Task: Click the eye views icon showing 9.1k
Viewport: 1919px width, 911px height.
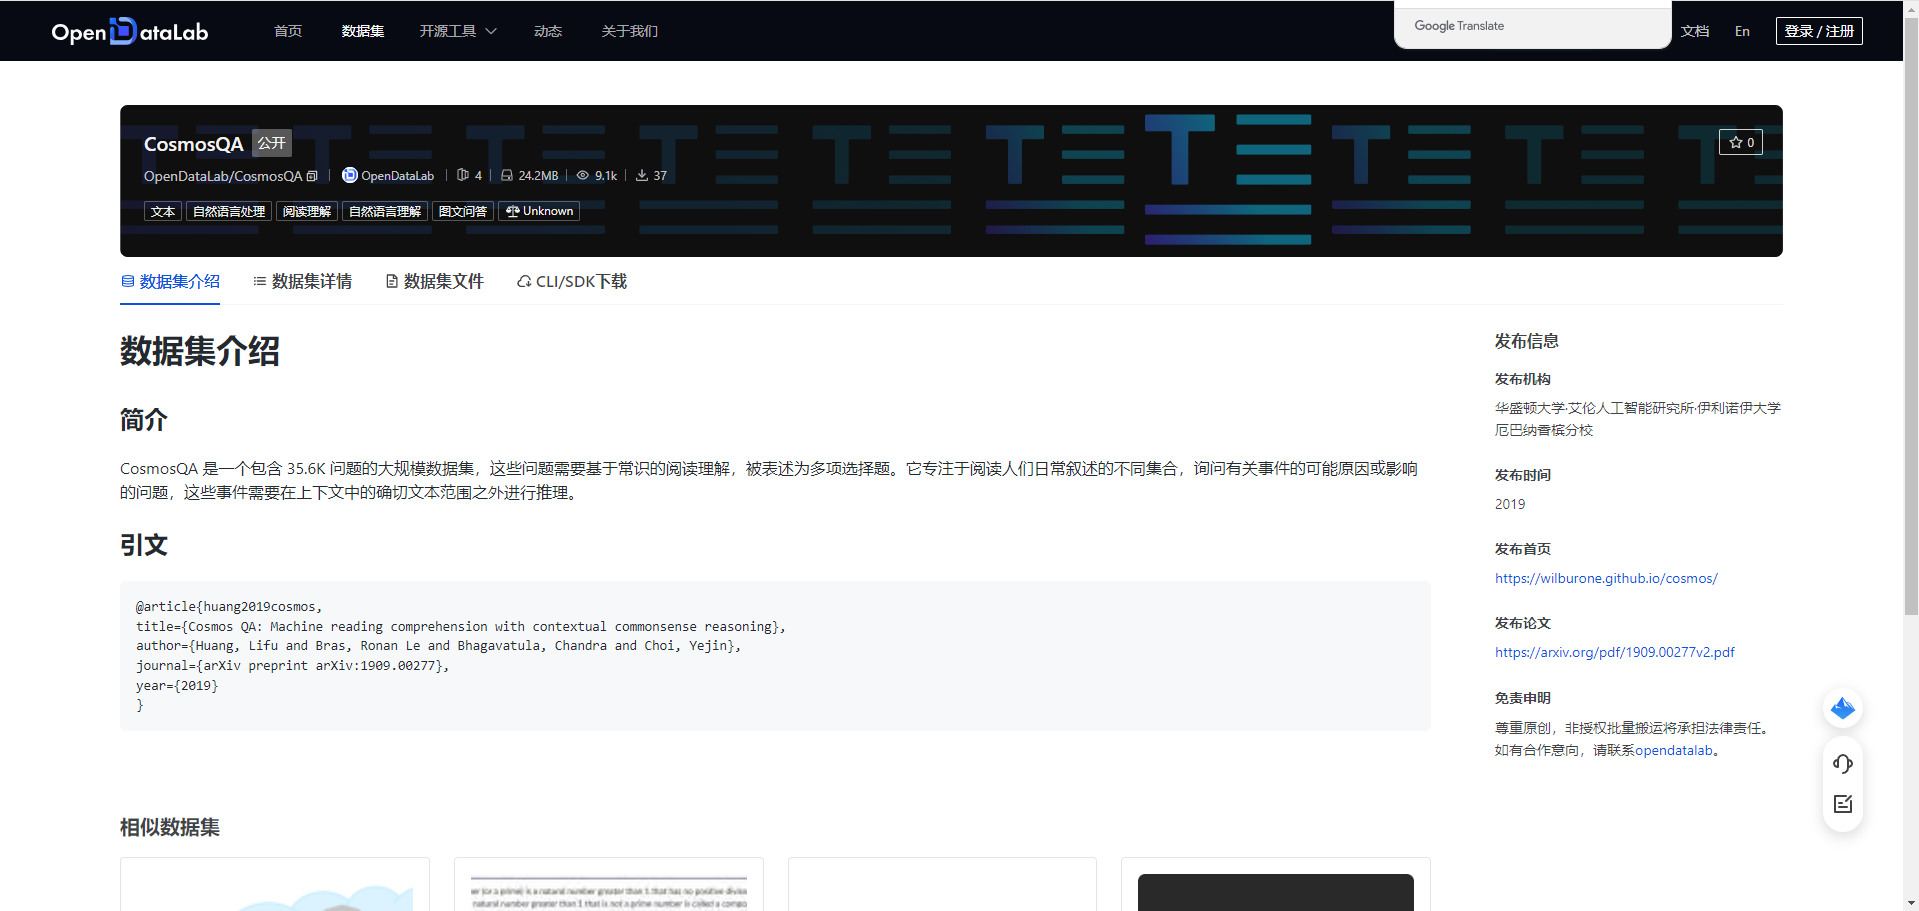Action: coord(582,175)
